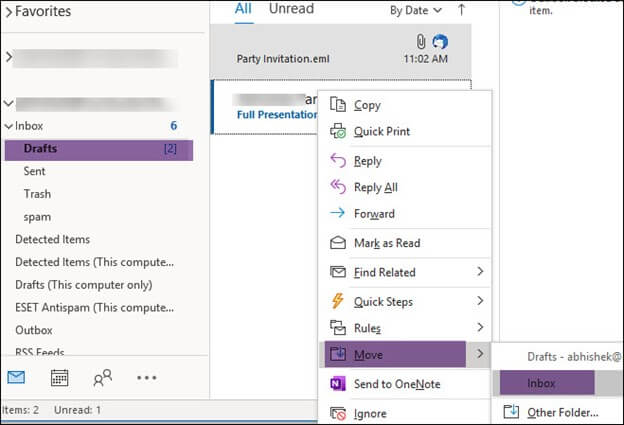Move message to Inbox via submenu
This screenshot has width=624, height=425.
click(558, 383)
